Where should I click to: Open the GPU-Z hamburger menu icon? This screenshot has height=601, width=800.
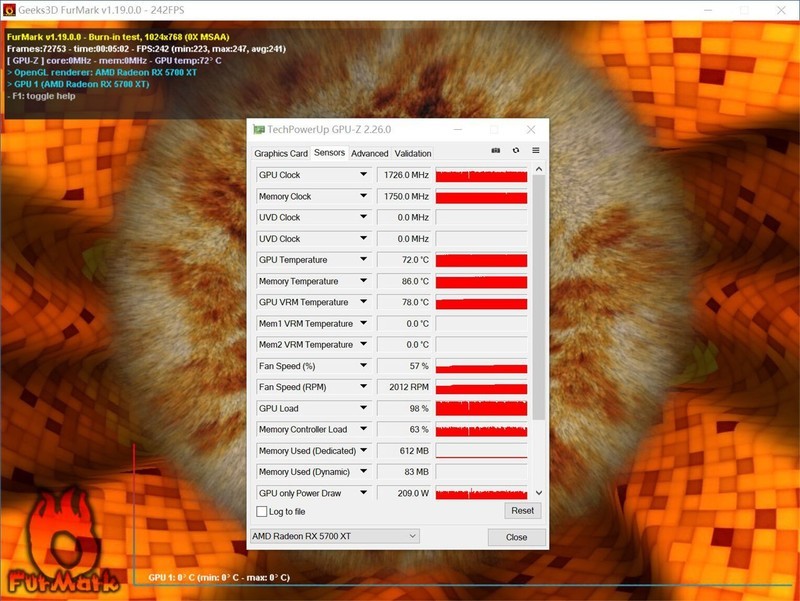[536, 151]
